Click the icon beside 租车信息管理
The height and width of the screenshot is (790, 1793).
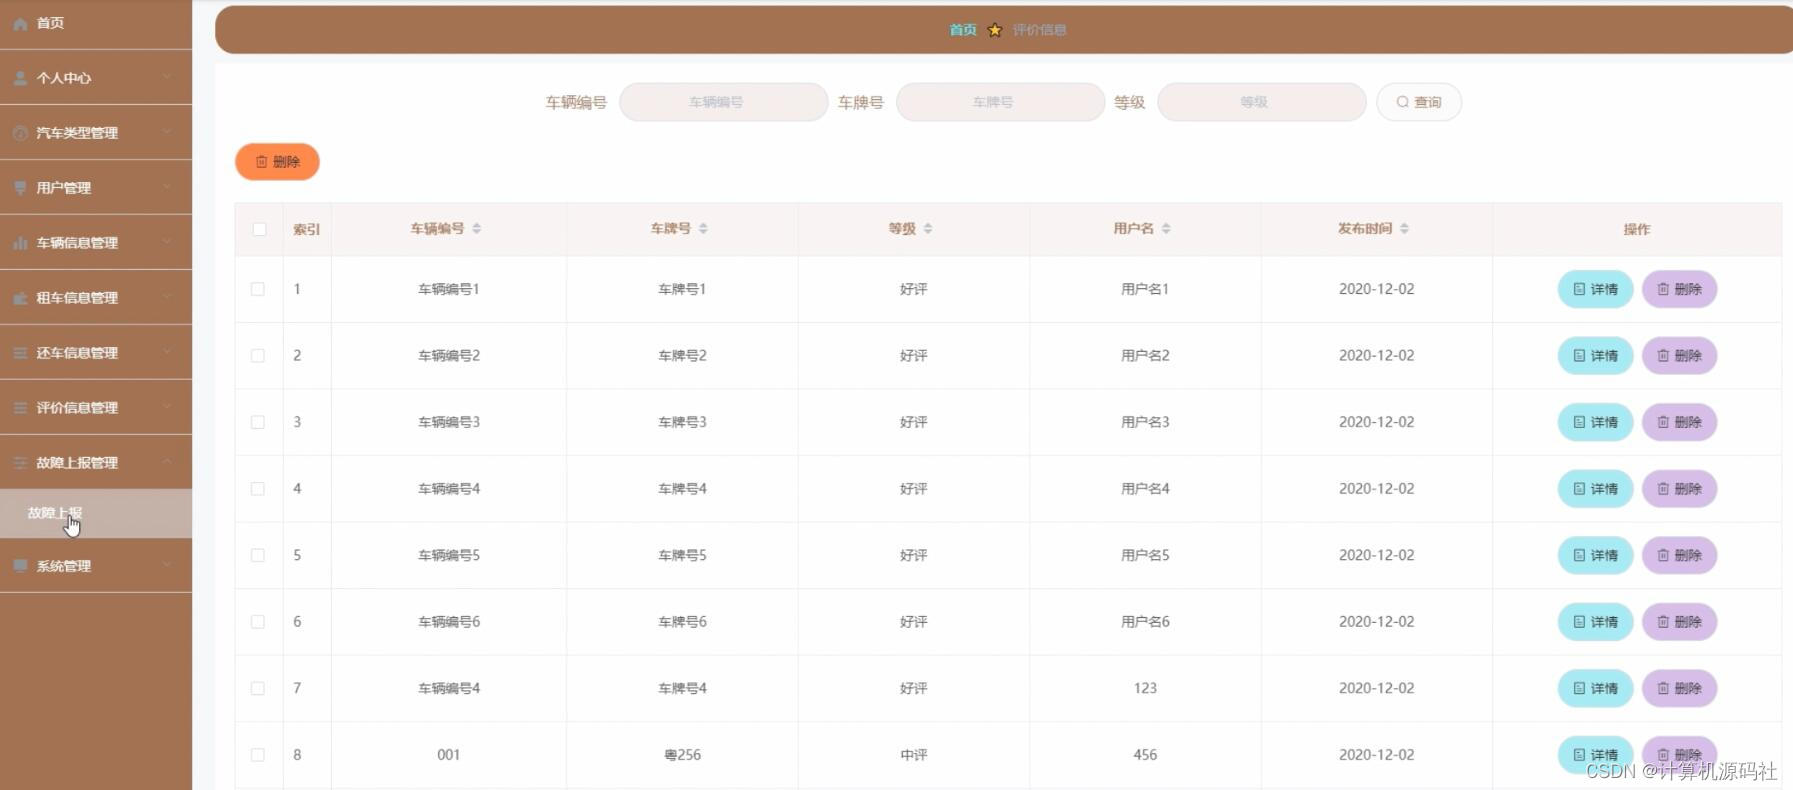coord(20,298)
